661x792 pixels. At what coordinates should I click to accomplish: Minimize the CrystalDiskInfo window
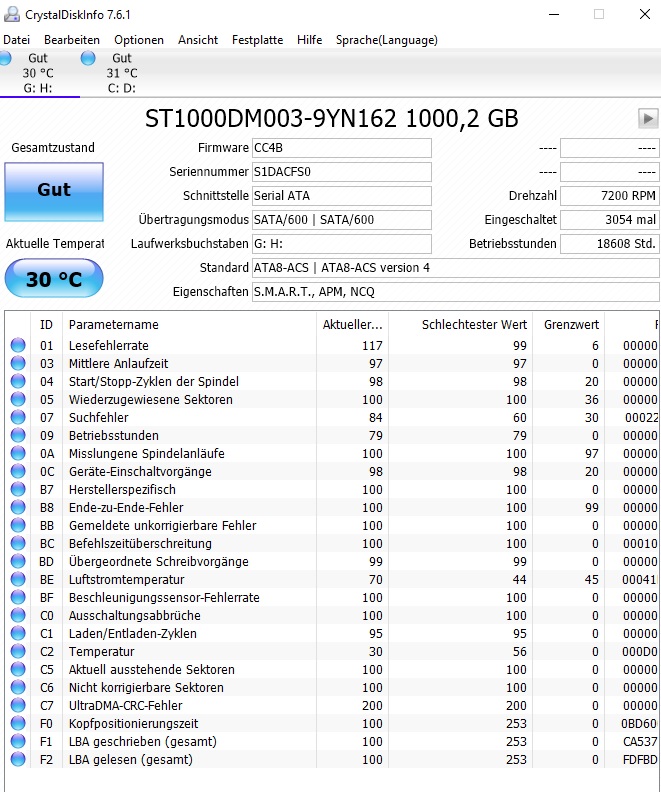554,14
